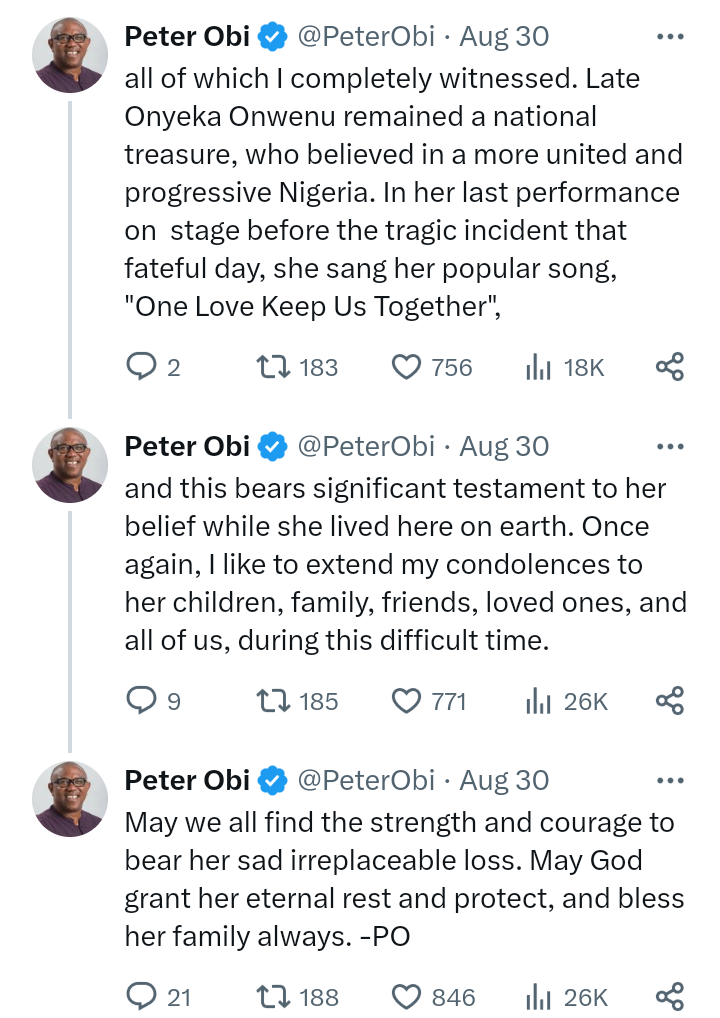Share the "One Love Keep Us Together" tweet

[x=669, y=368]
